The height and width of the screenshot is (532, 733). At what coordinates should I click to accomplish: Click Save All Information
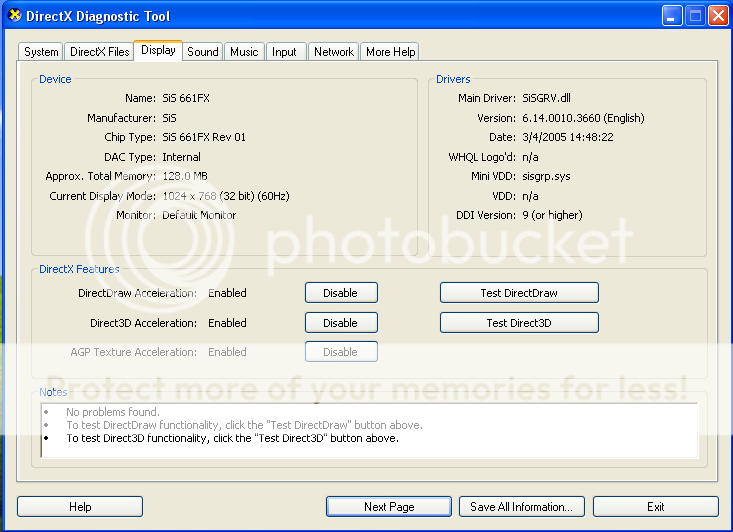coord(522,506)
